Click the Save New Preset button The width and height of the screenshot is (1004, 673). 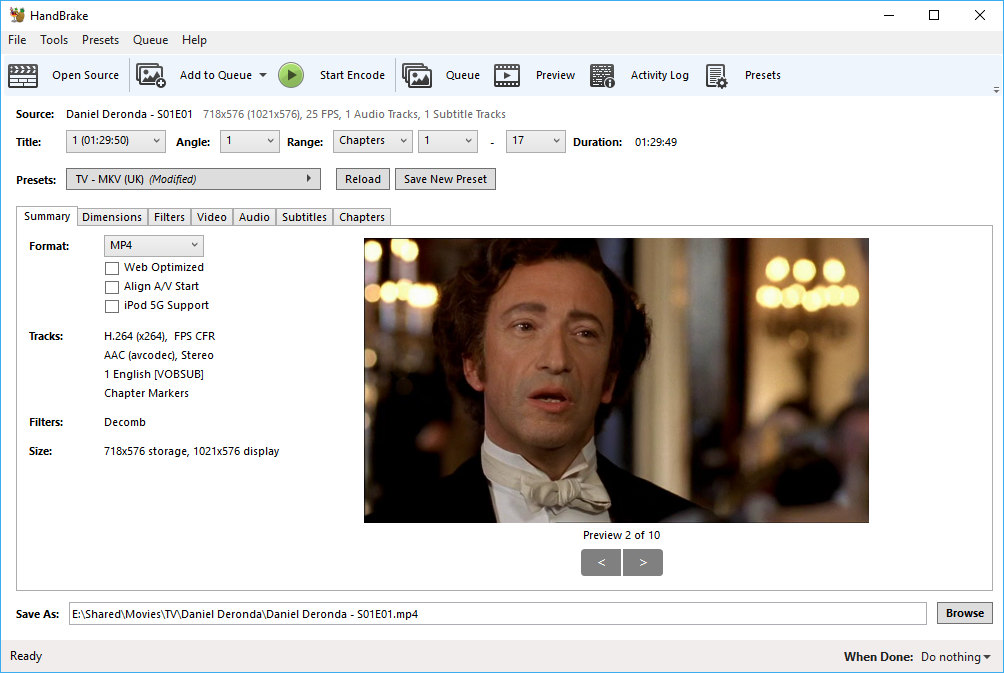click(x=445, y=179)
